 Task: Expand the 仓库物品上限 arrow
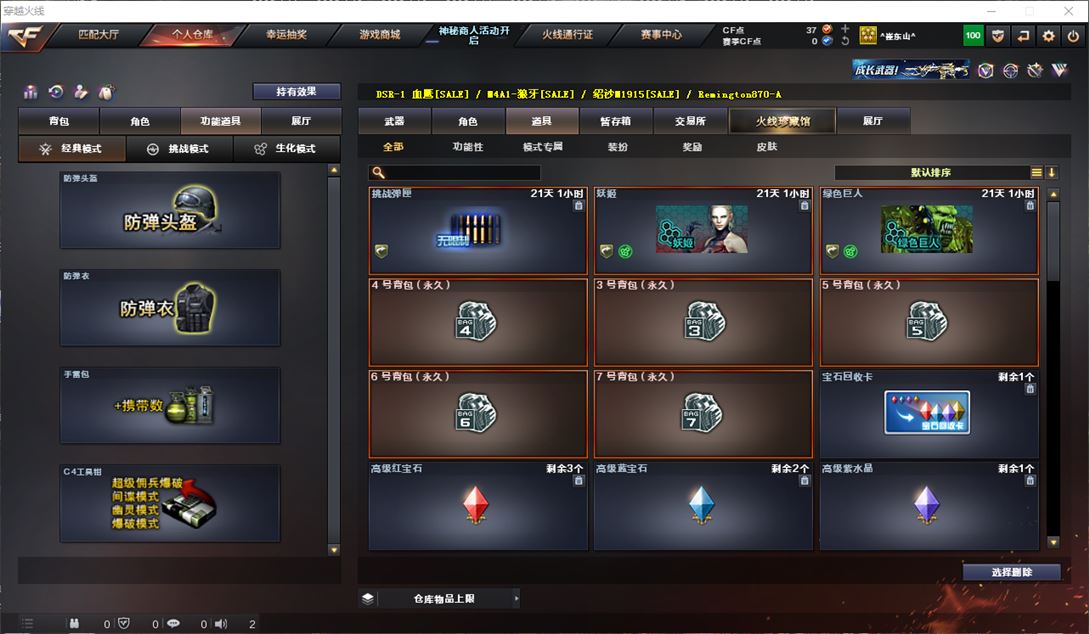pyautogui.click(x=516, y=599)
